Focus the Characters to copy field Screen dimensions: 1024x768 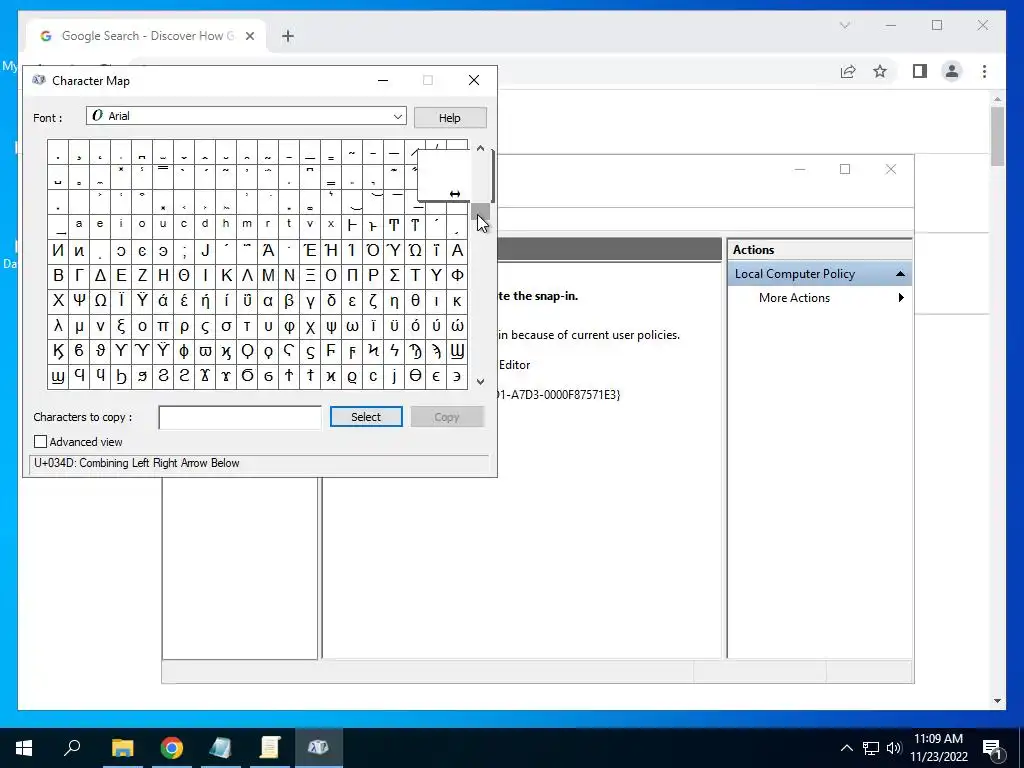click(x=240, y=417)
